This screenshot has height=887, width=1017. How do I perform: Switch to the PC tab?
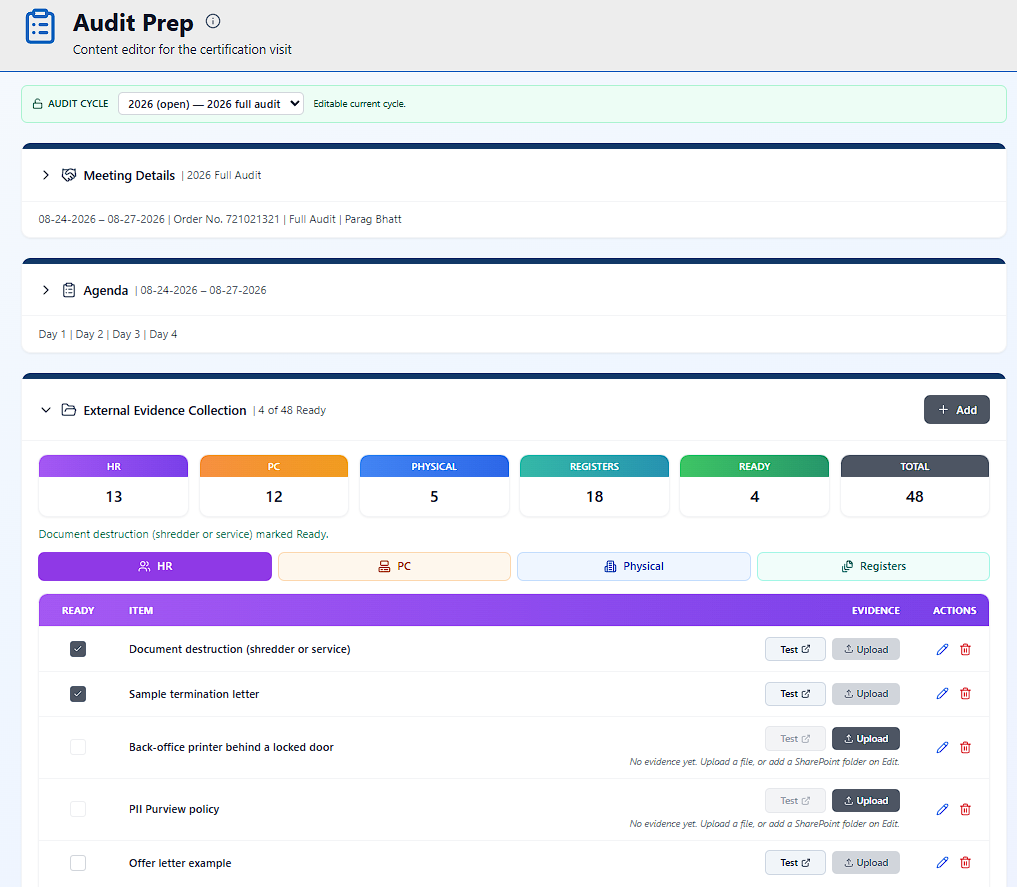[x=394, y=566]
